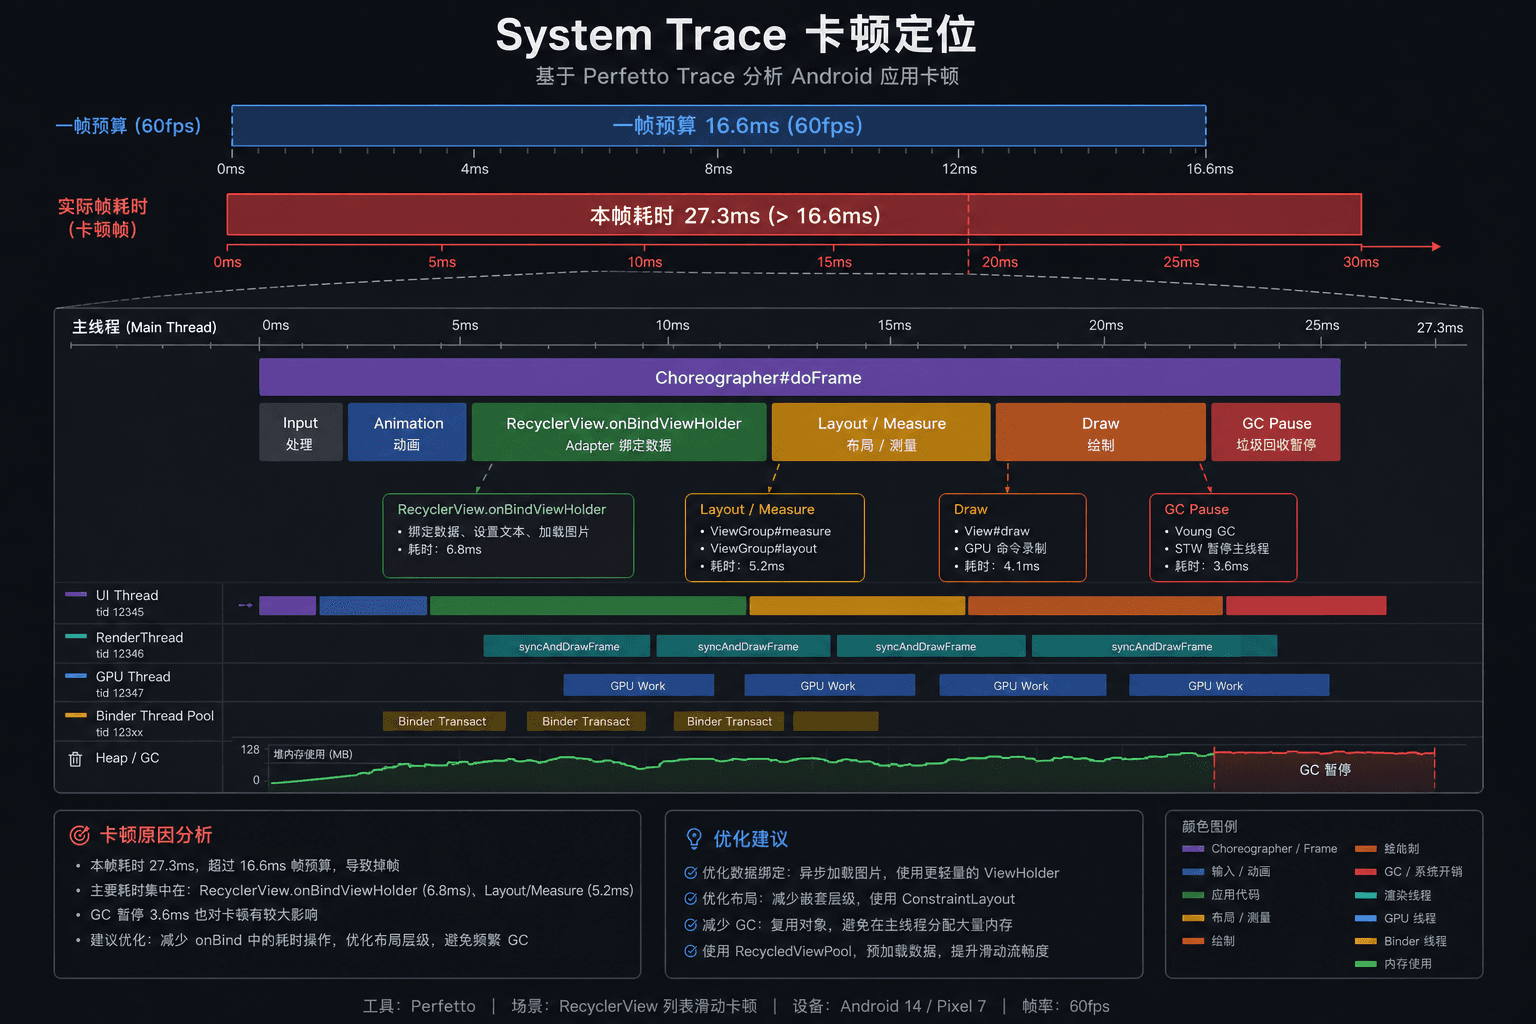Select the green segment on the UI Thread track

[588, 605]
